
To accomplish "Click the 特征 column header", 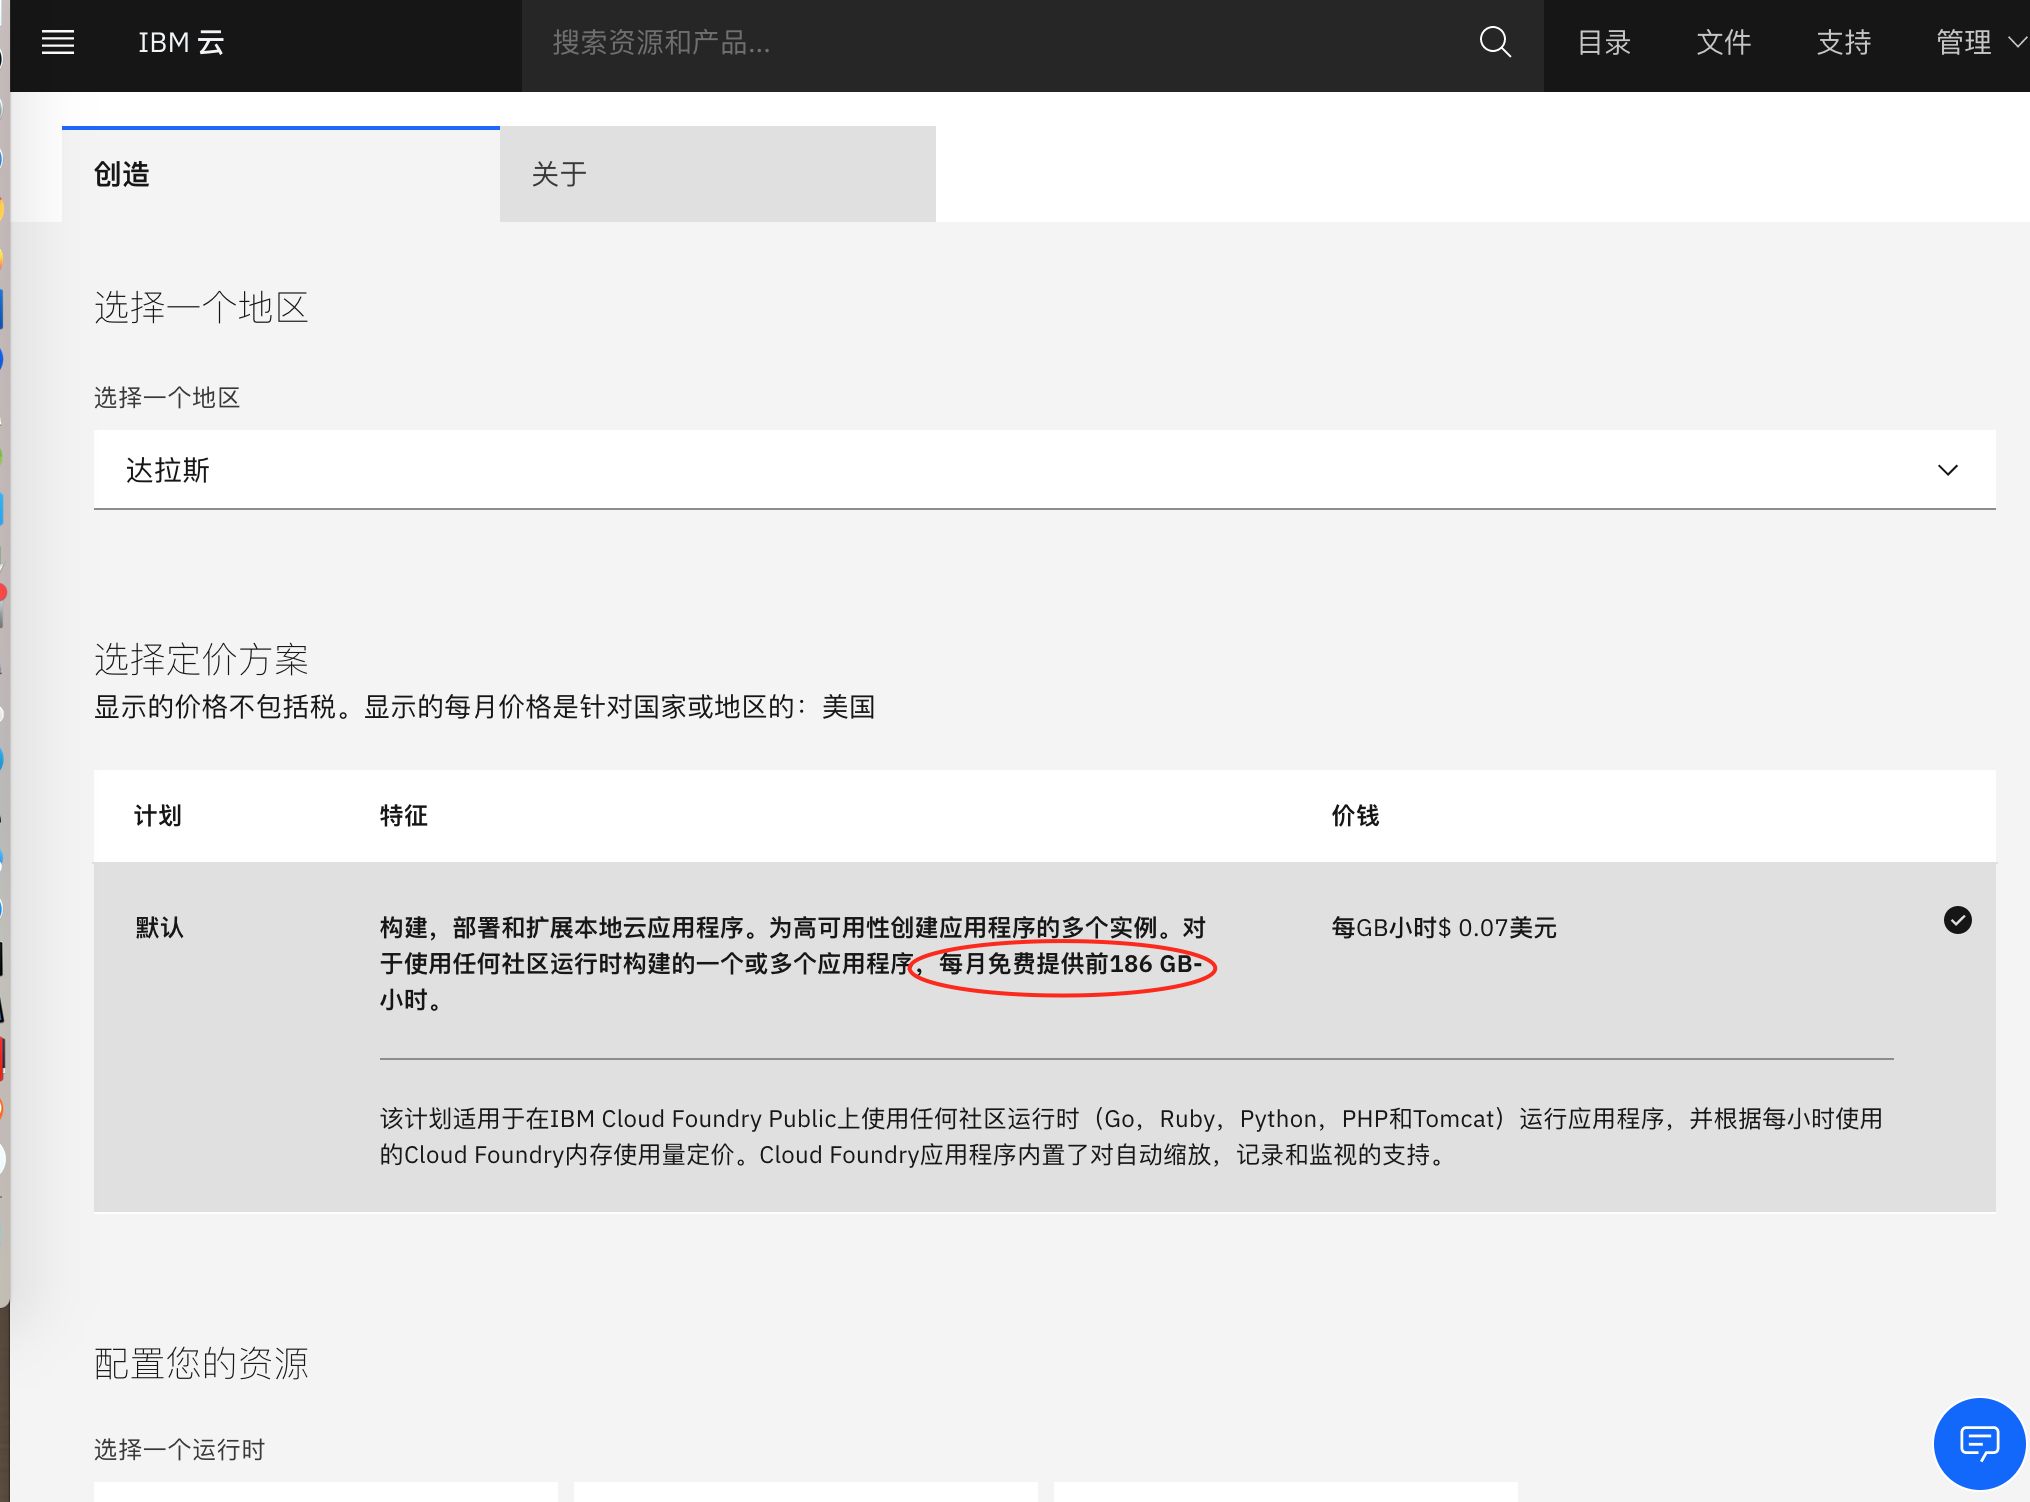I will 404,815.
